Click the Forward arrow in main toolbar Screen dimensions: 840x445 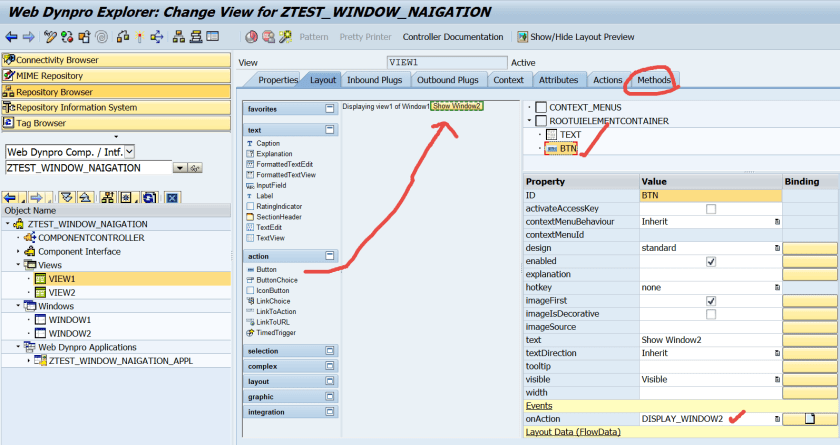[28, 37]
